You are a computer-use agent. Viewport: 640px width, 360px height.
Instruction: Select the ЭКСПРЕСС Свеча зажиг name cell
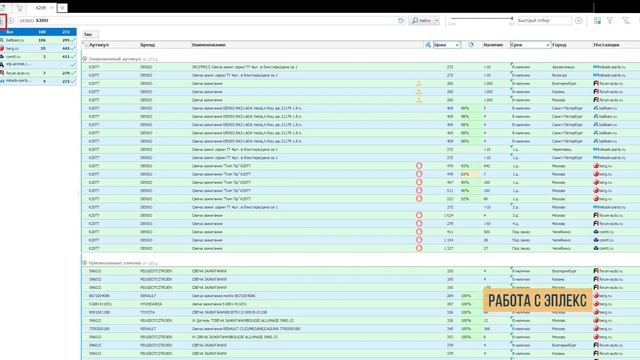[x=244, y=67]
